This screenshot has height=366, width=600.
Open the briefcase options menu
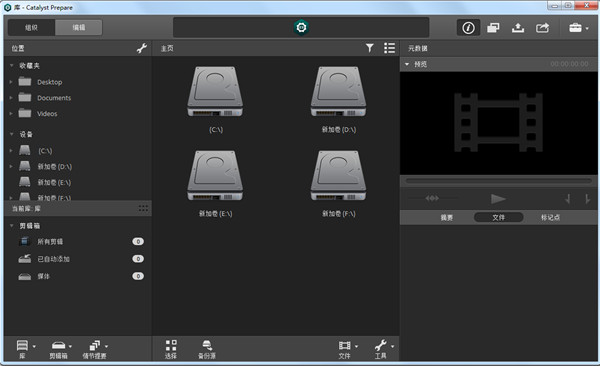[x=578, y=28]
